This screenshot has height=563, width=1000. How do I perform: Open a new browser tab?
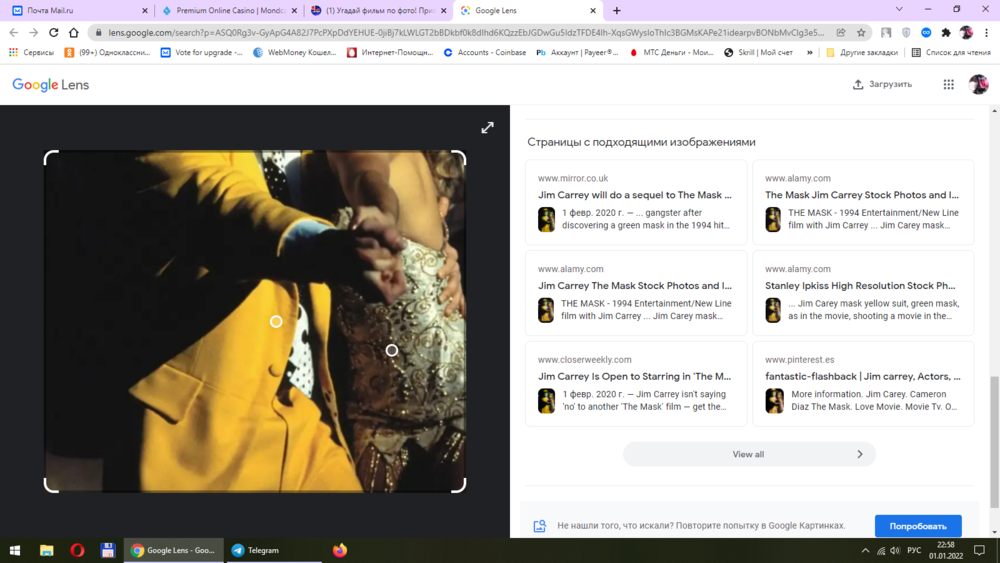pos(617,10)
